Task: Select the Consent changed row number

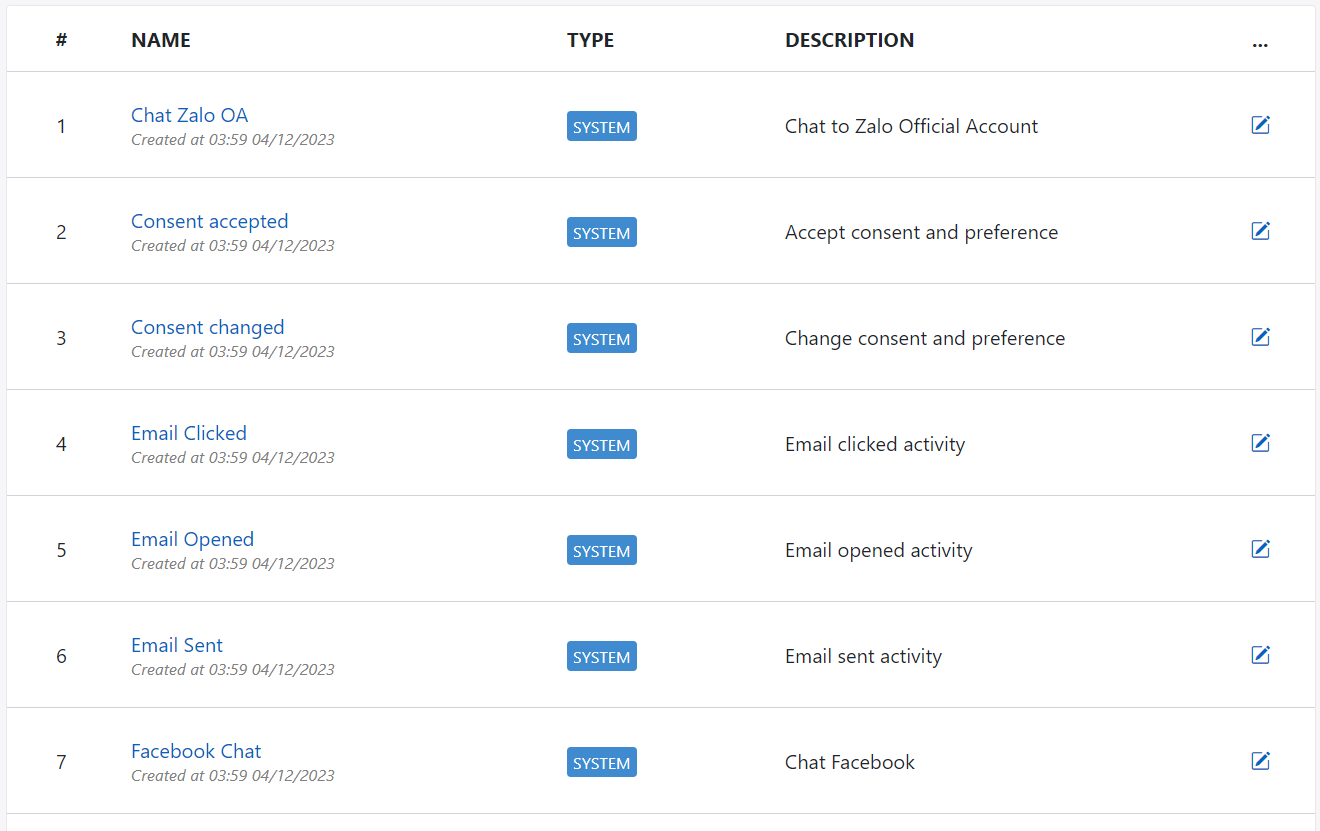Action: pos(61,337)
